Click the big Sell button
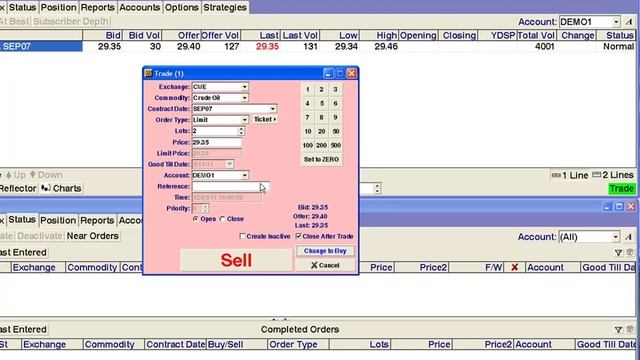This screenshot has width=640, height=360. [236, 260]
